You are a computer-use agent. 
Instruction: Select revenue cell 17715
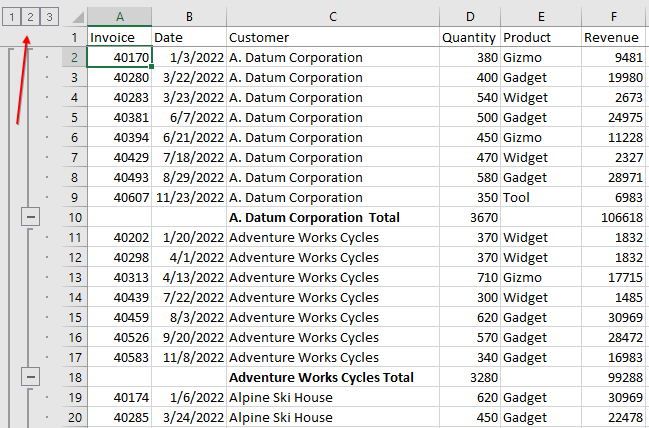614,277
